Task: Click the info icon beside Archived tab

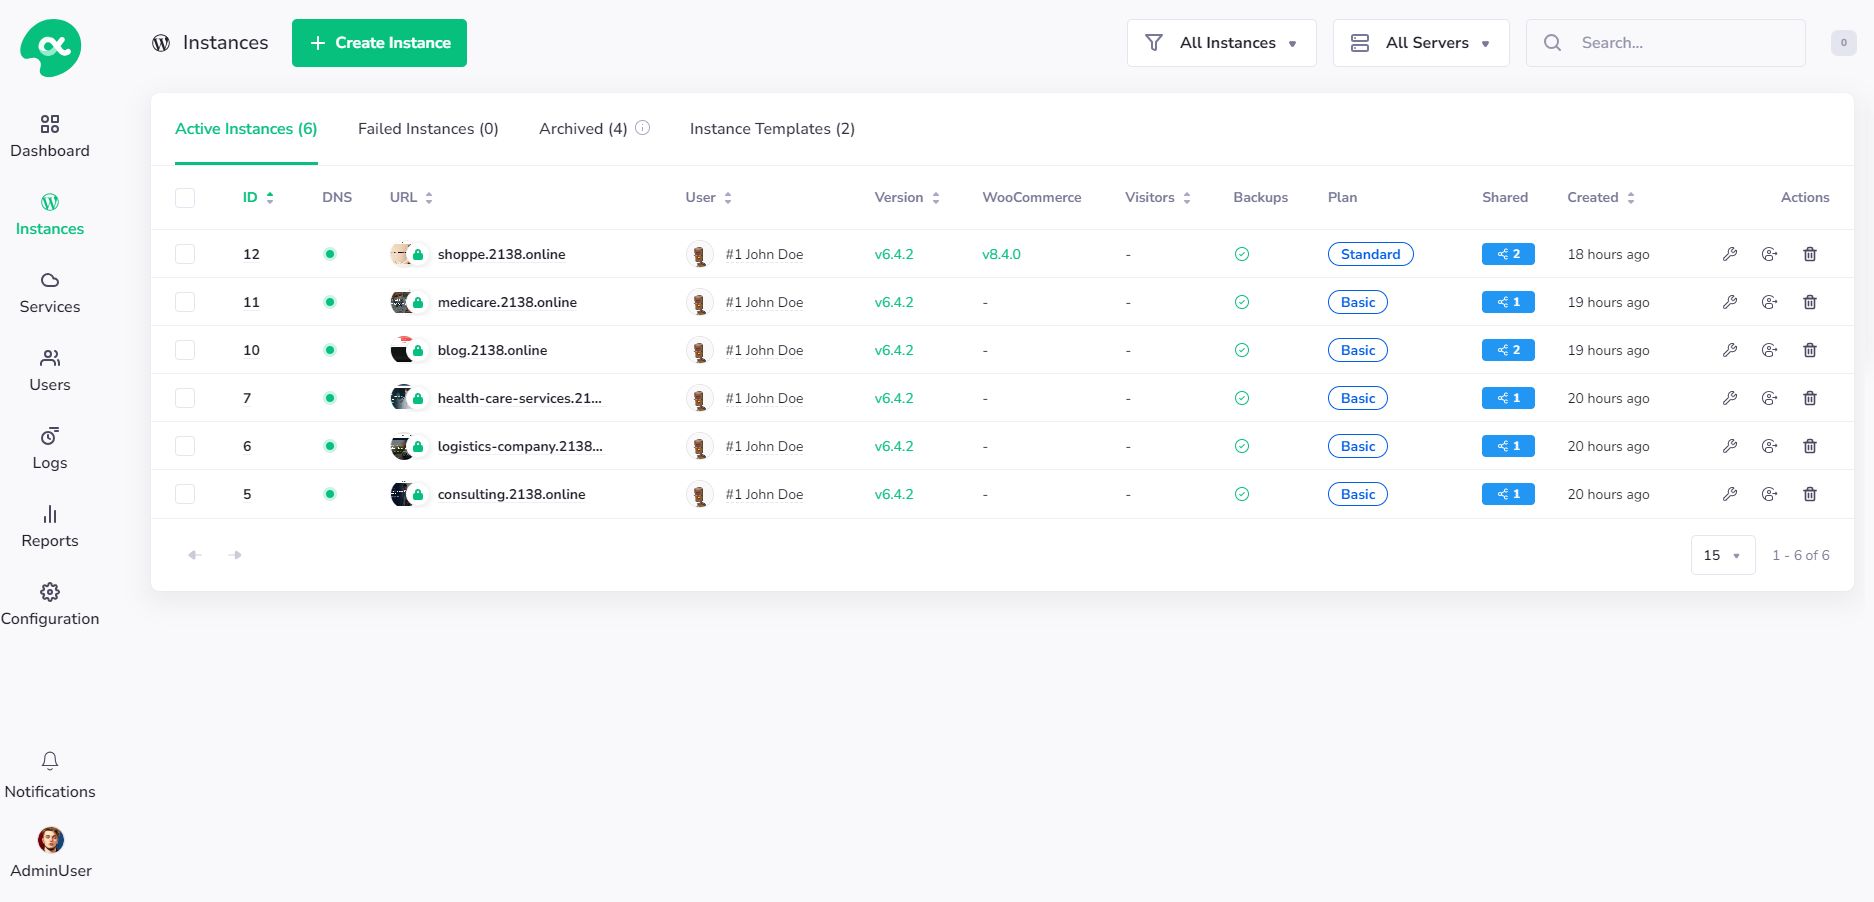Action: coord(643,128)
